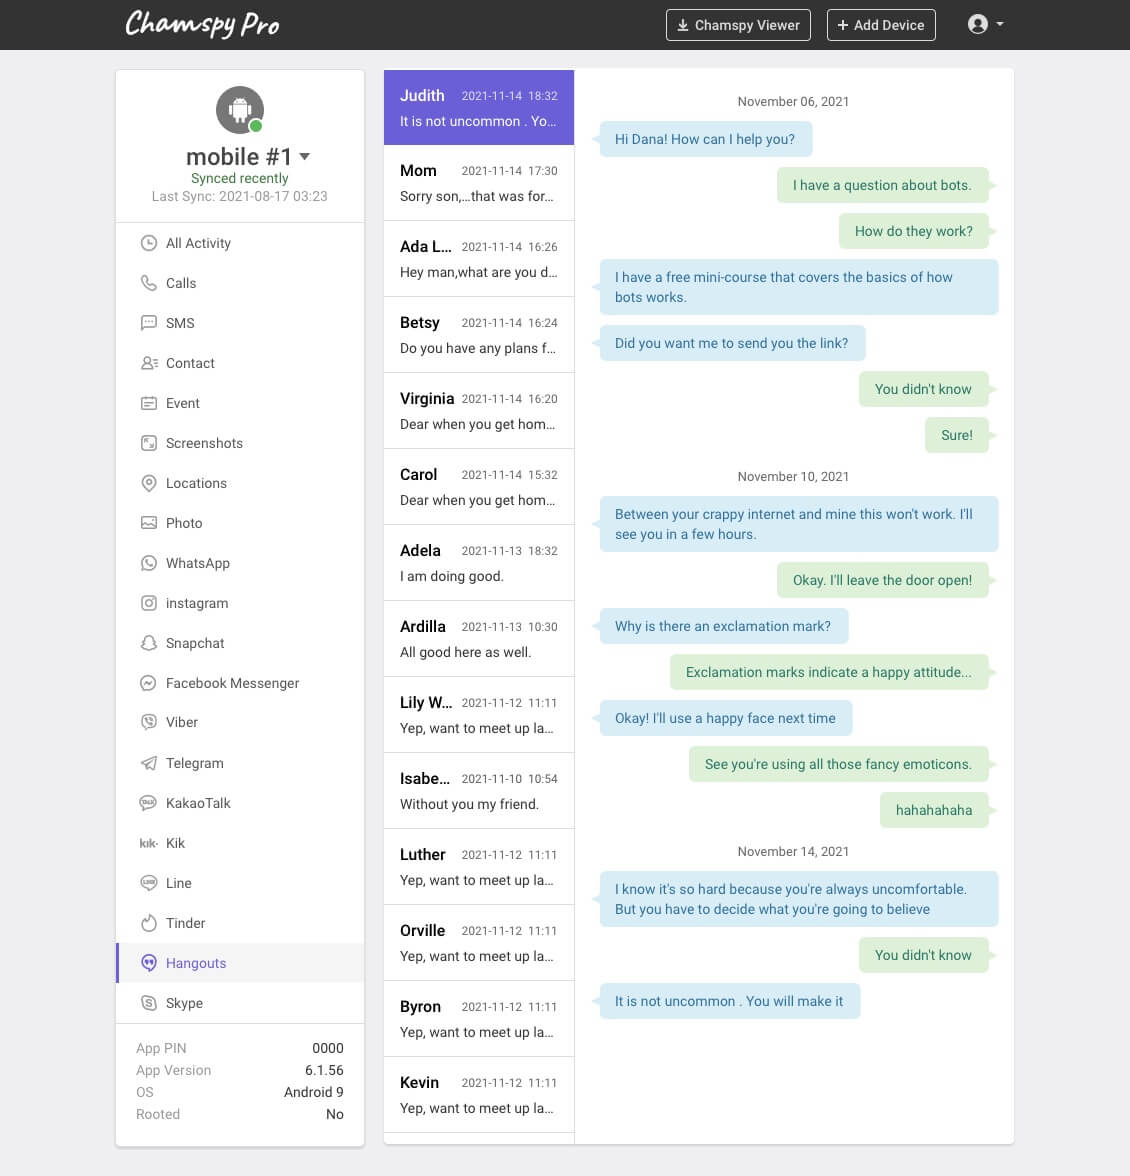Select the Lily W... chat thread
This screenshot has height=1176, width=1130.
(478, 715)
